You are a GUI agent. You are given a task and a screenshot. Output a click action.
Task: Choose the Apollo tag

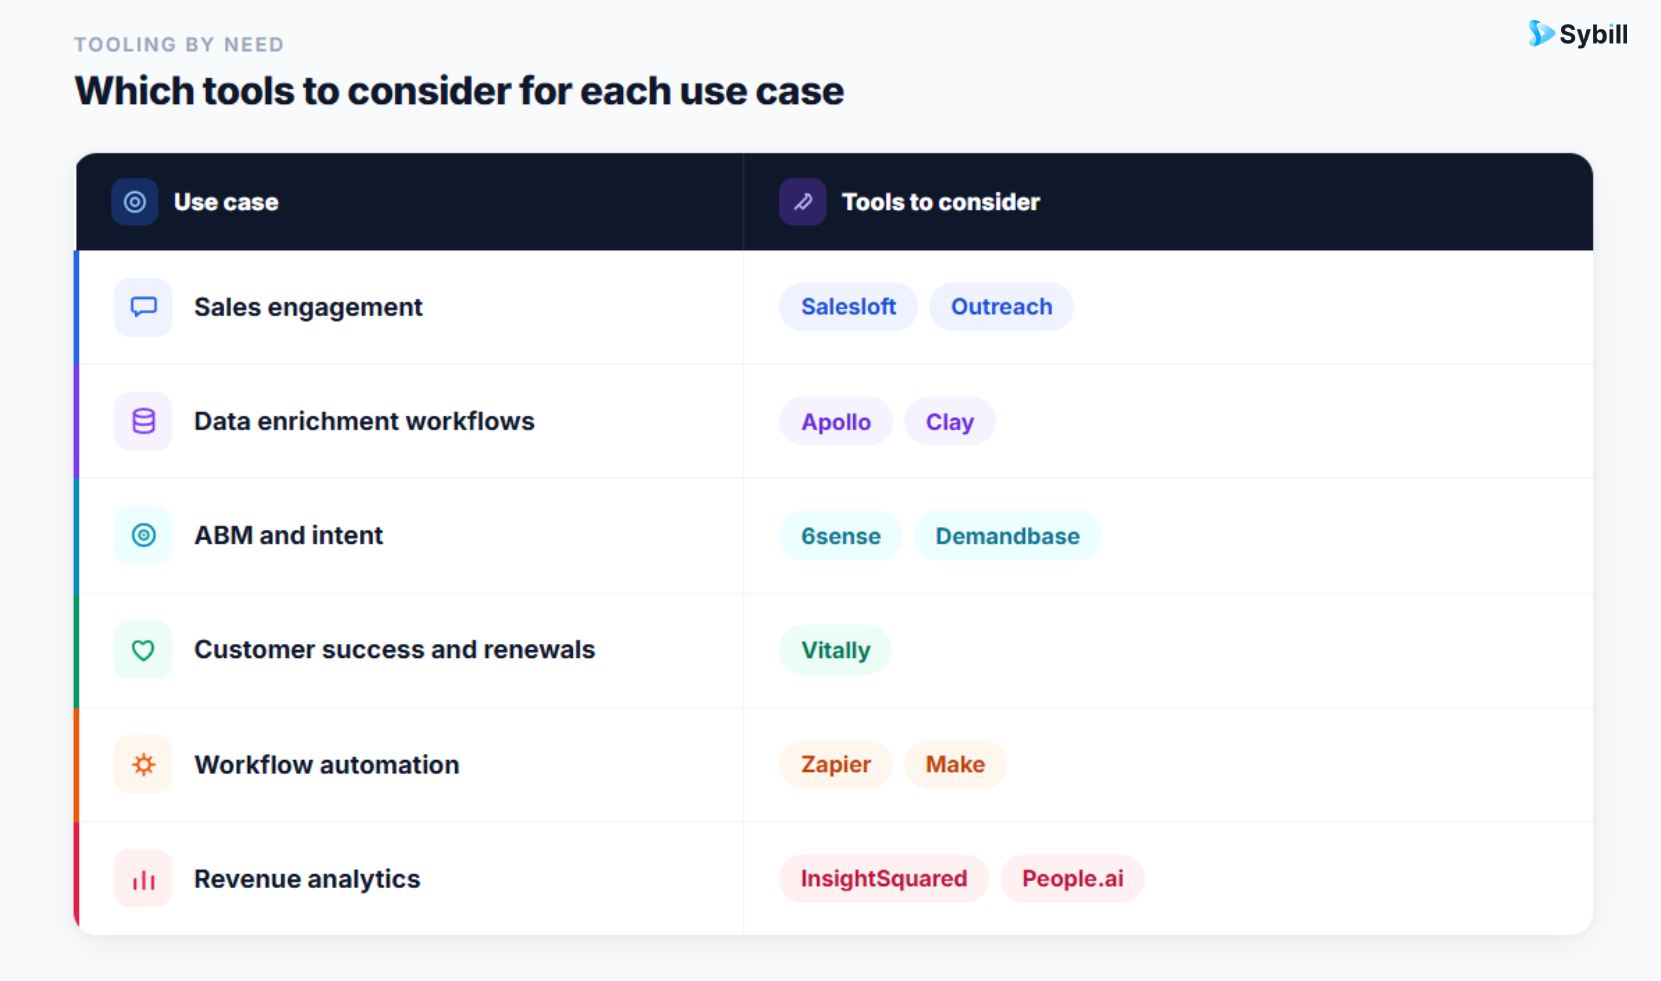tap(836, 422)
